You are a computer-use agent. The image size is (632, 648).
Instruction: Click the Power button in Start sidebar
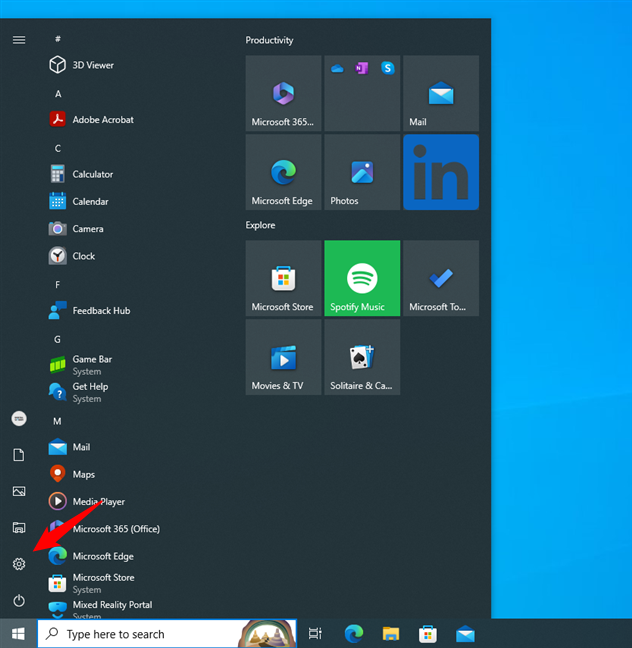pyautogui.click(x=19, y=600)
